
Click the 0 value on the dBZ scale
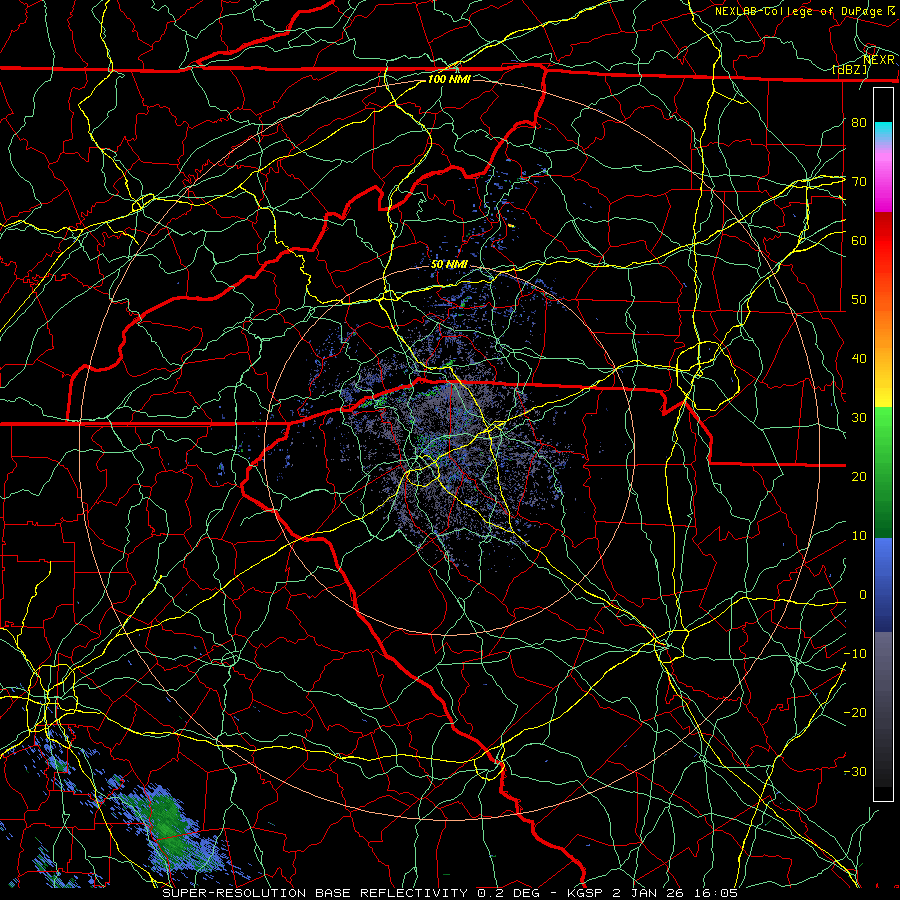(863, 595)
